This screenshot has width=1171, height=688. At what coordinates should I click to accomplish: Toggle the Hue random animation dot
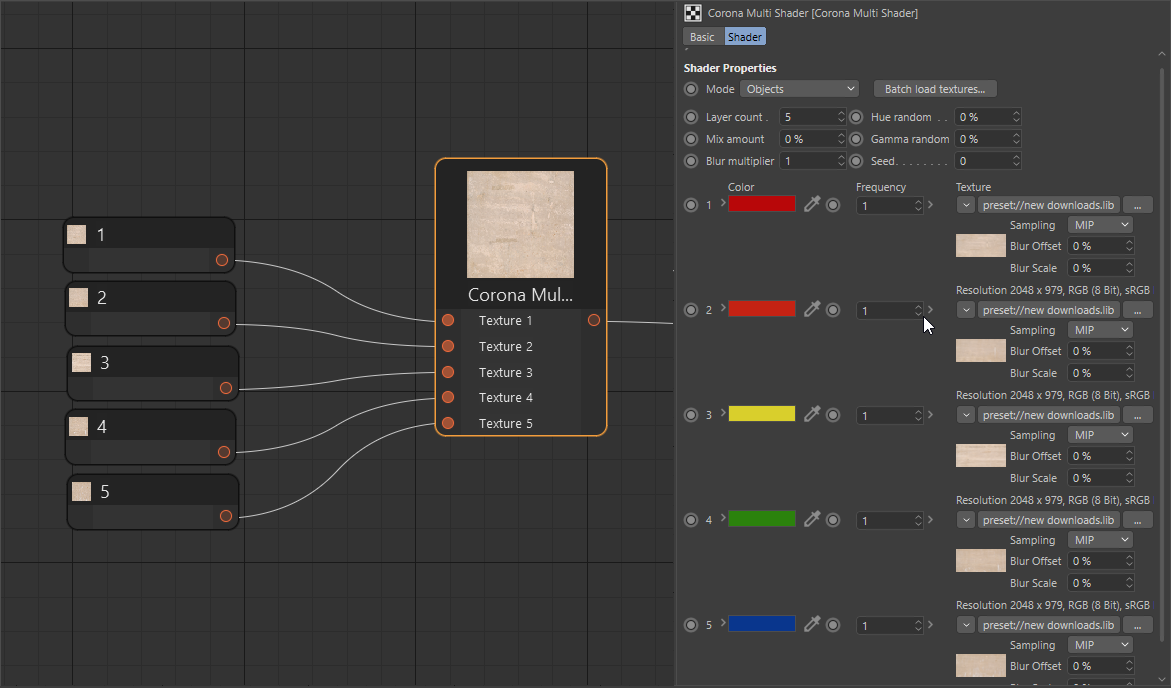coord(857,117)
